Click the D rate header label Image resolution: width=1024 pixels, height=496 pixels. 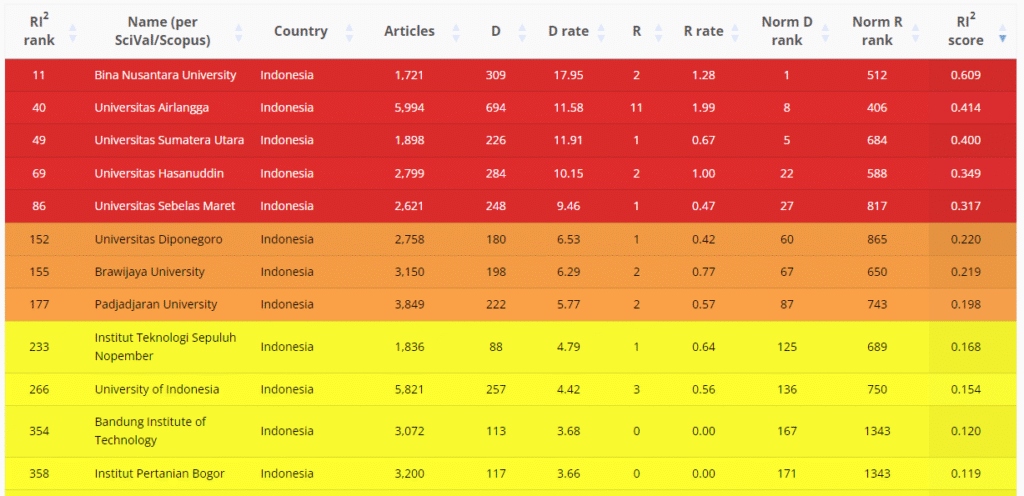(x=568, y=31)
